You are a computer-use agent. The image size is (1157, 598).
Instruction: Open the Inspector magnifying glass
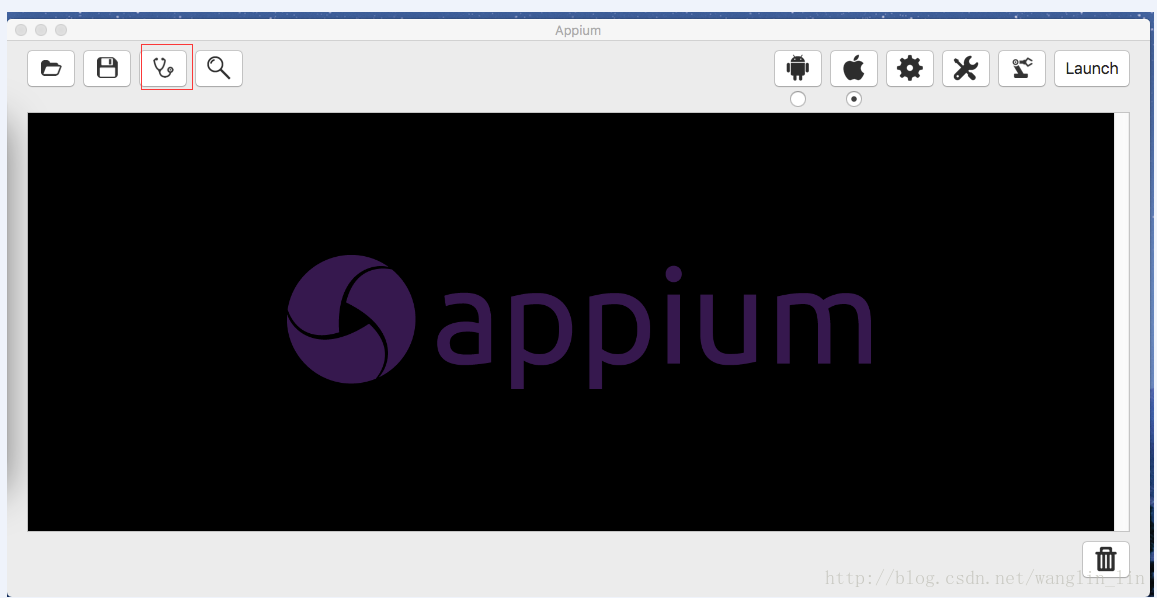[219, 69]
